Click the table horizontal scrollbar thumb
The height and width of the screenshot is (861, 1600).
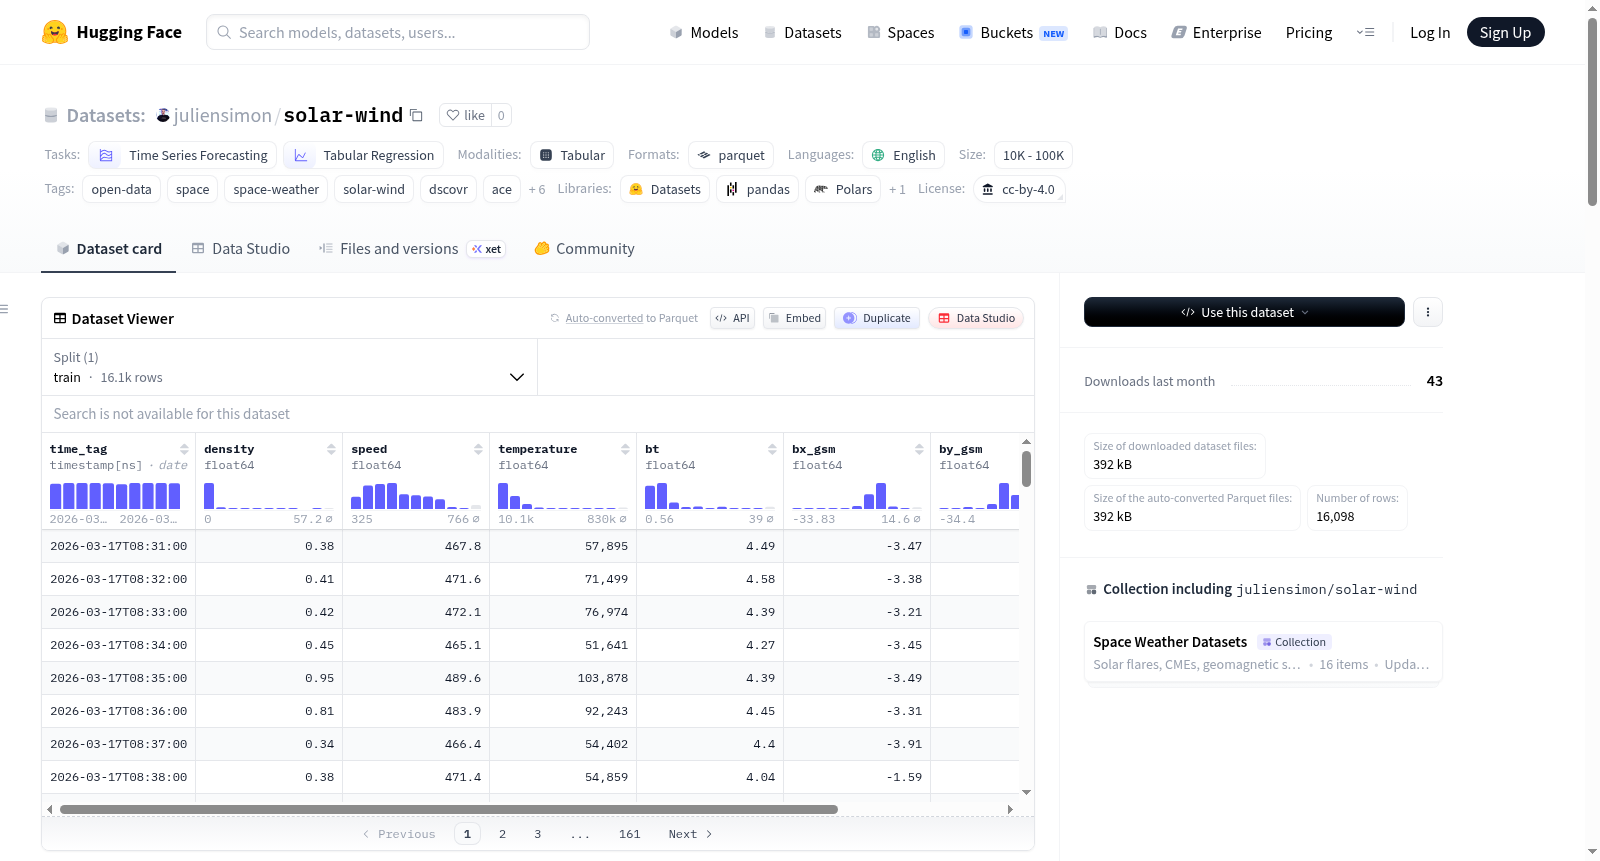click(x=449, y=809)
